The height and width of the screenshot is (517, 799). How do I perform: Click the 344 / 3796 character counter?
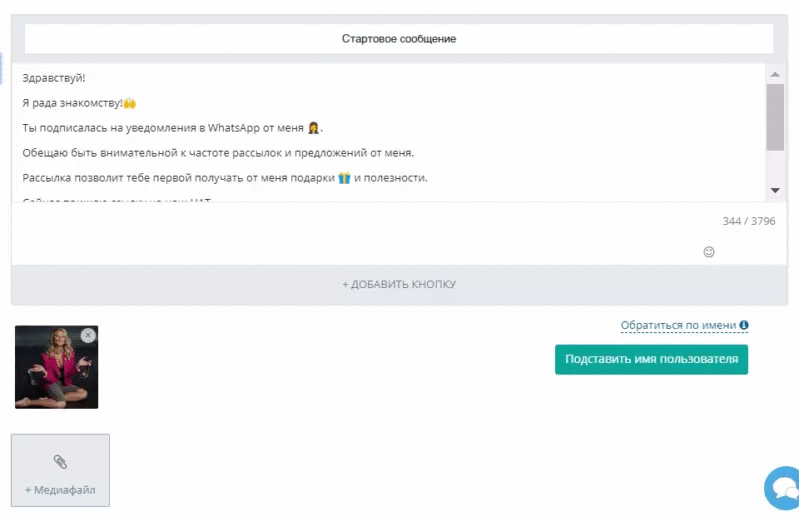749,221
